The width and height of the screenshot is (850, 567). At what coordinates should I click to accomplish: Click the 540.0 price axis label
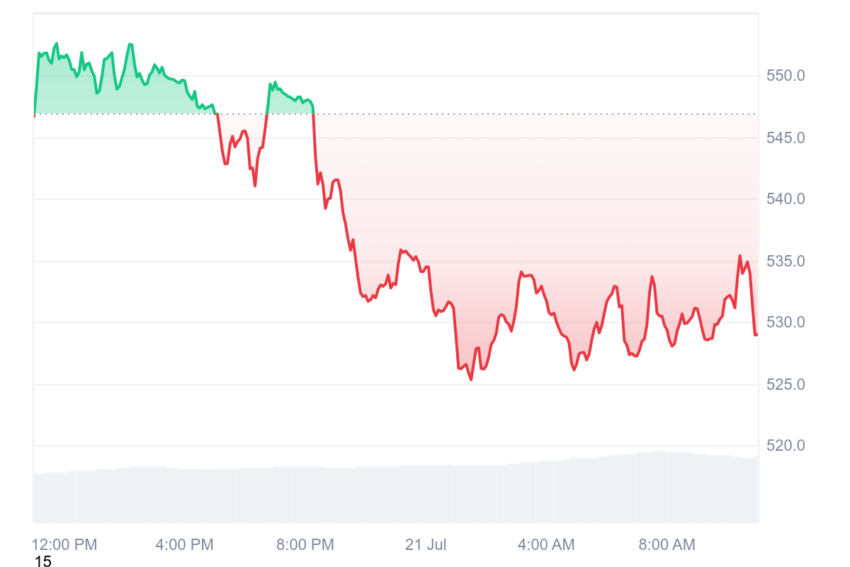pyautogui.click(x=785, y=199)
